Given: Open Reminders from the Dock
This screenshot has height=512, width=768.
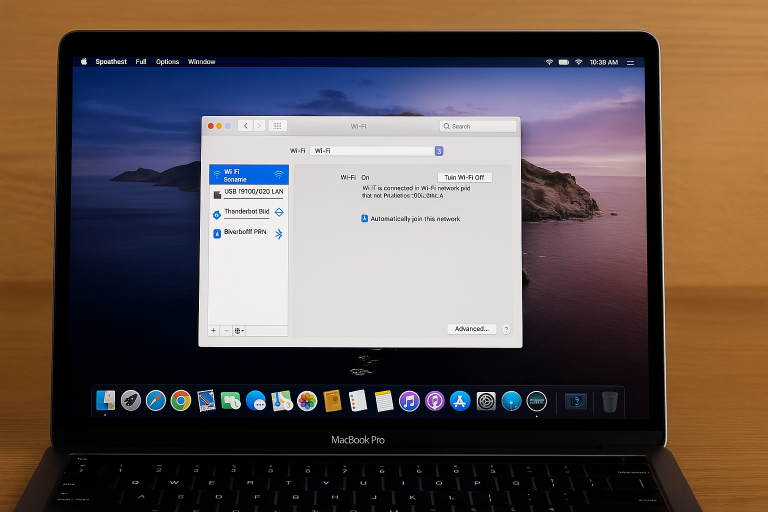Looking at the screenshot, I should [358, 401].
